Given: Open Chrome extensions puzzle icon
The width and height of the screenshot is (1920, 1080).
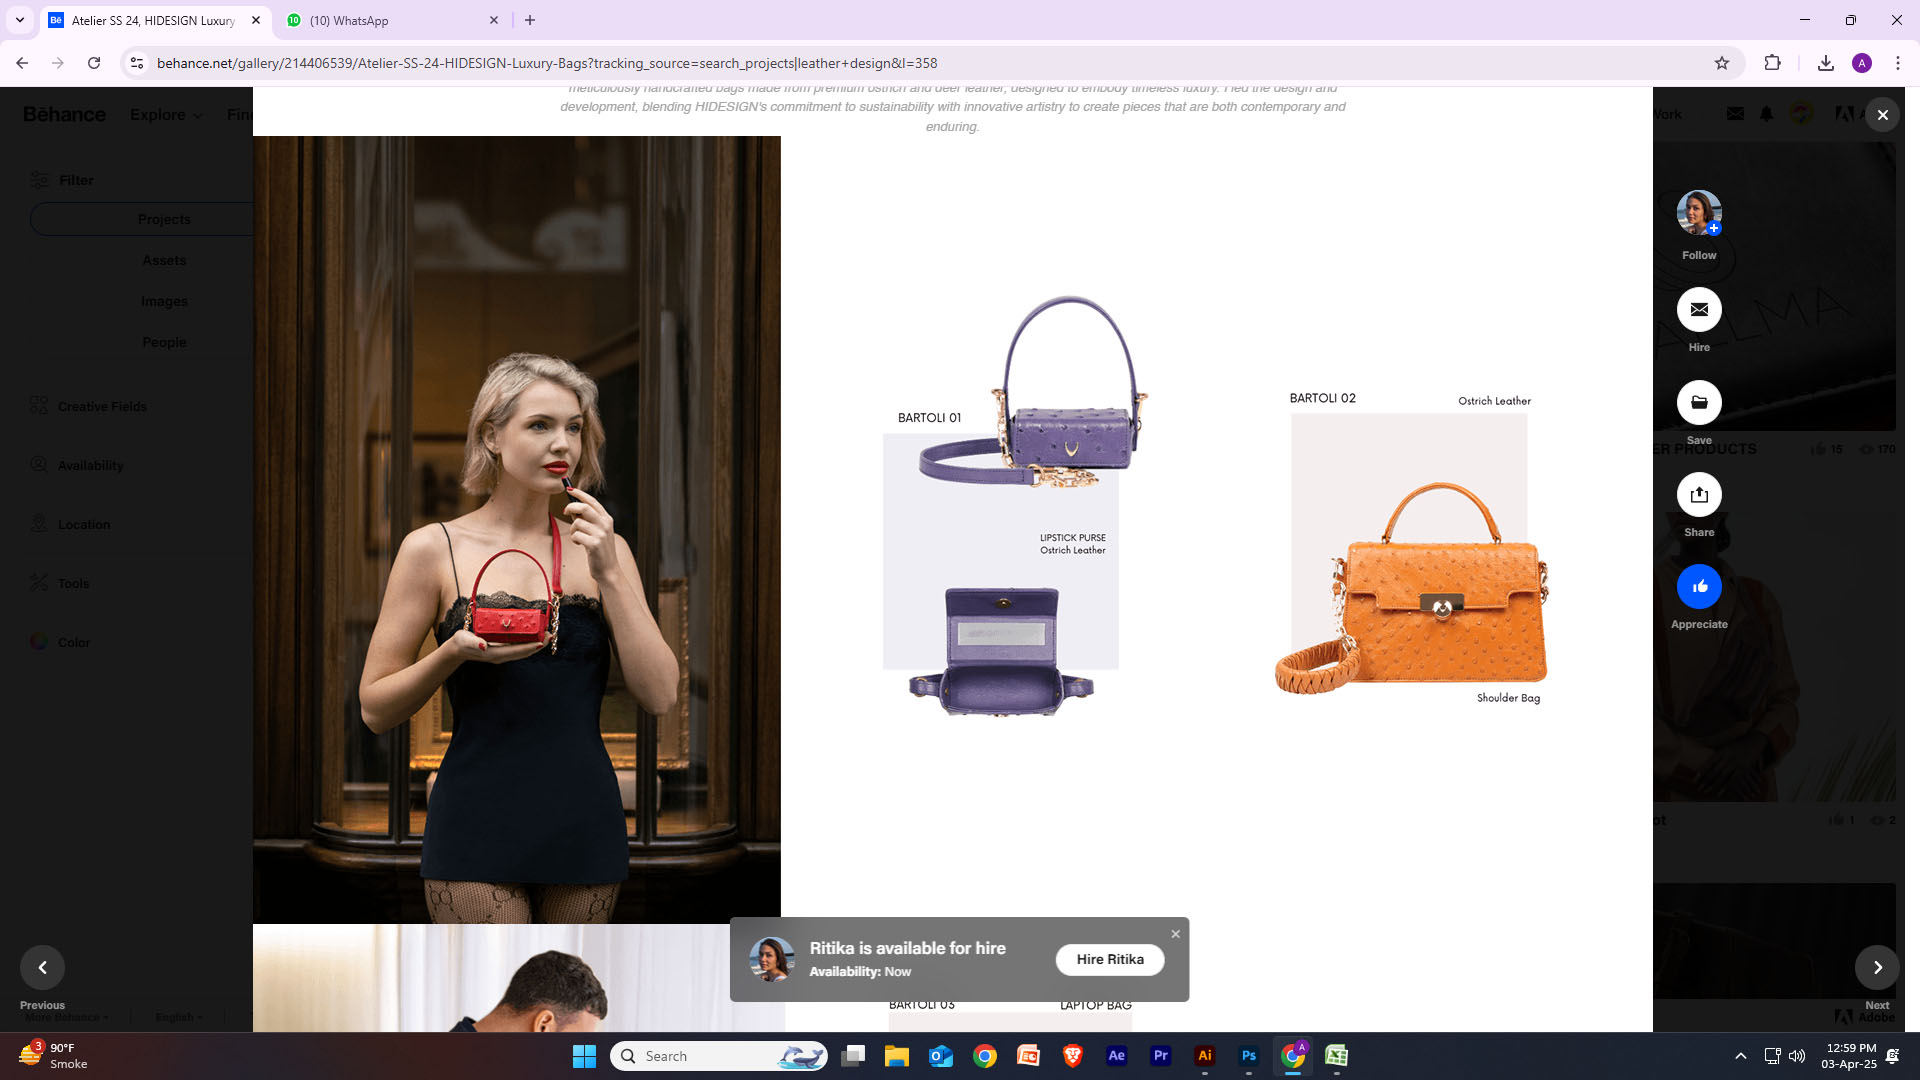Looking at the screenshot, I should click(1772, 63).
